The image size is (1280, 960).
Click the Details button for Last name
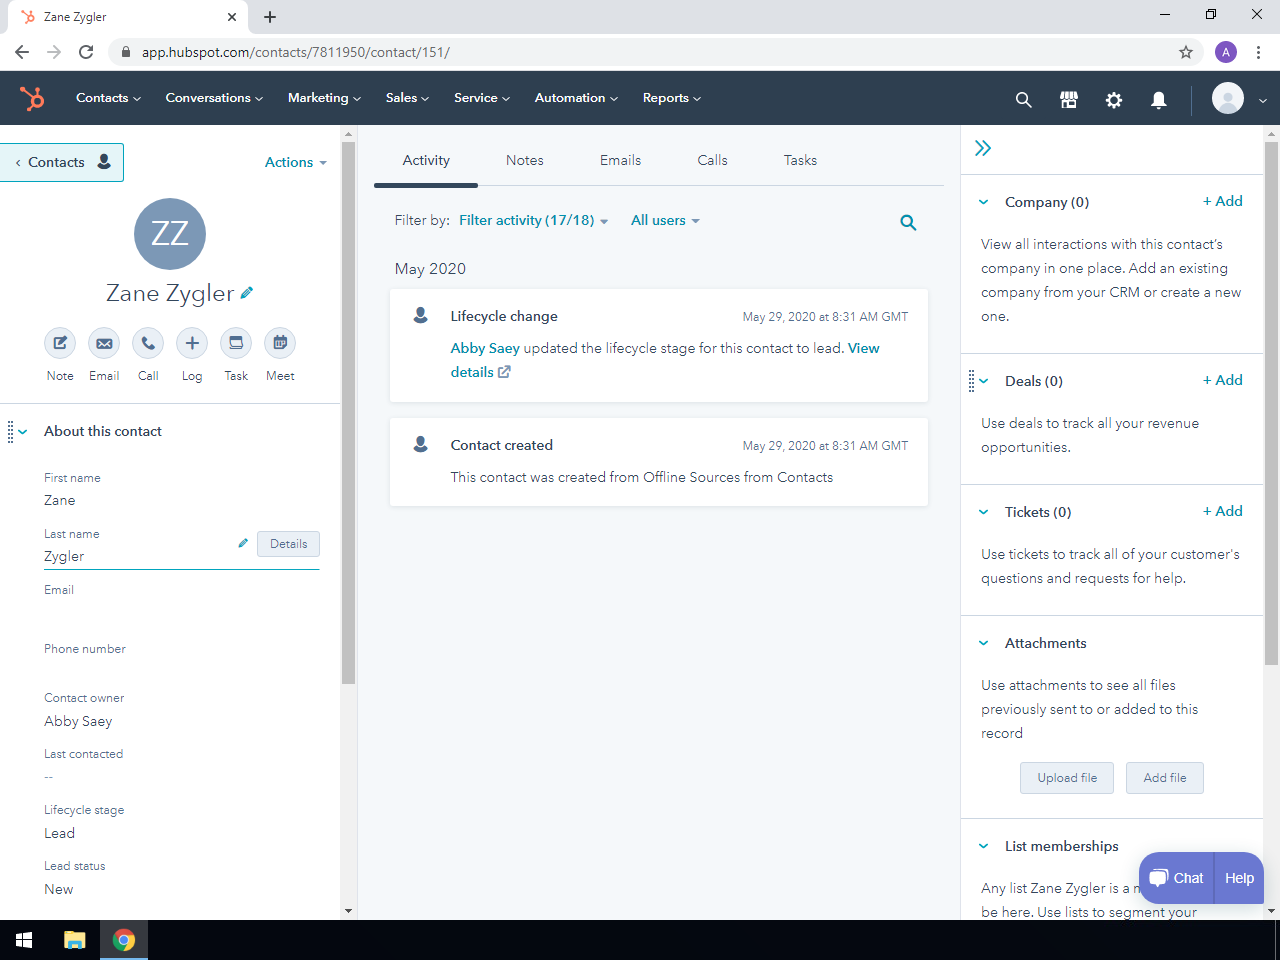(289, 544)
